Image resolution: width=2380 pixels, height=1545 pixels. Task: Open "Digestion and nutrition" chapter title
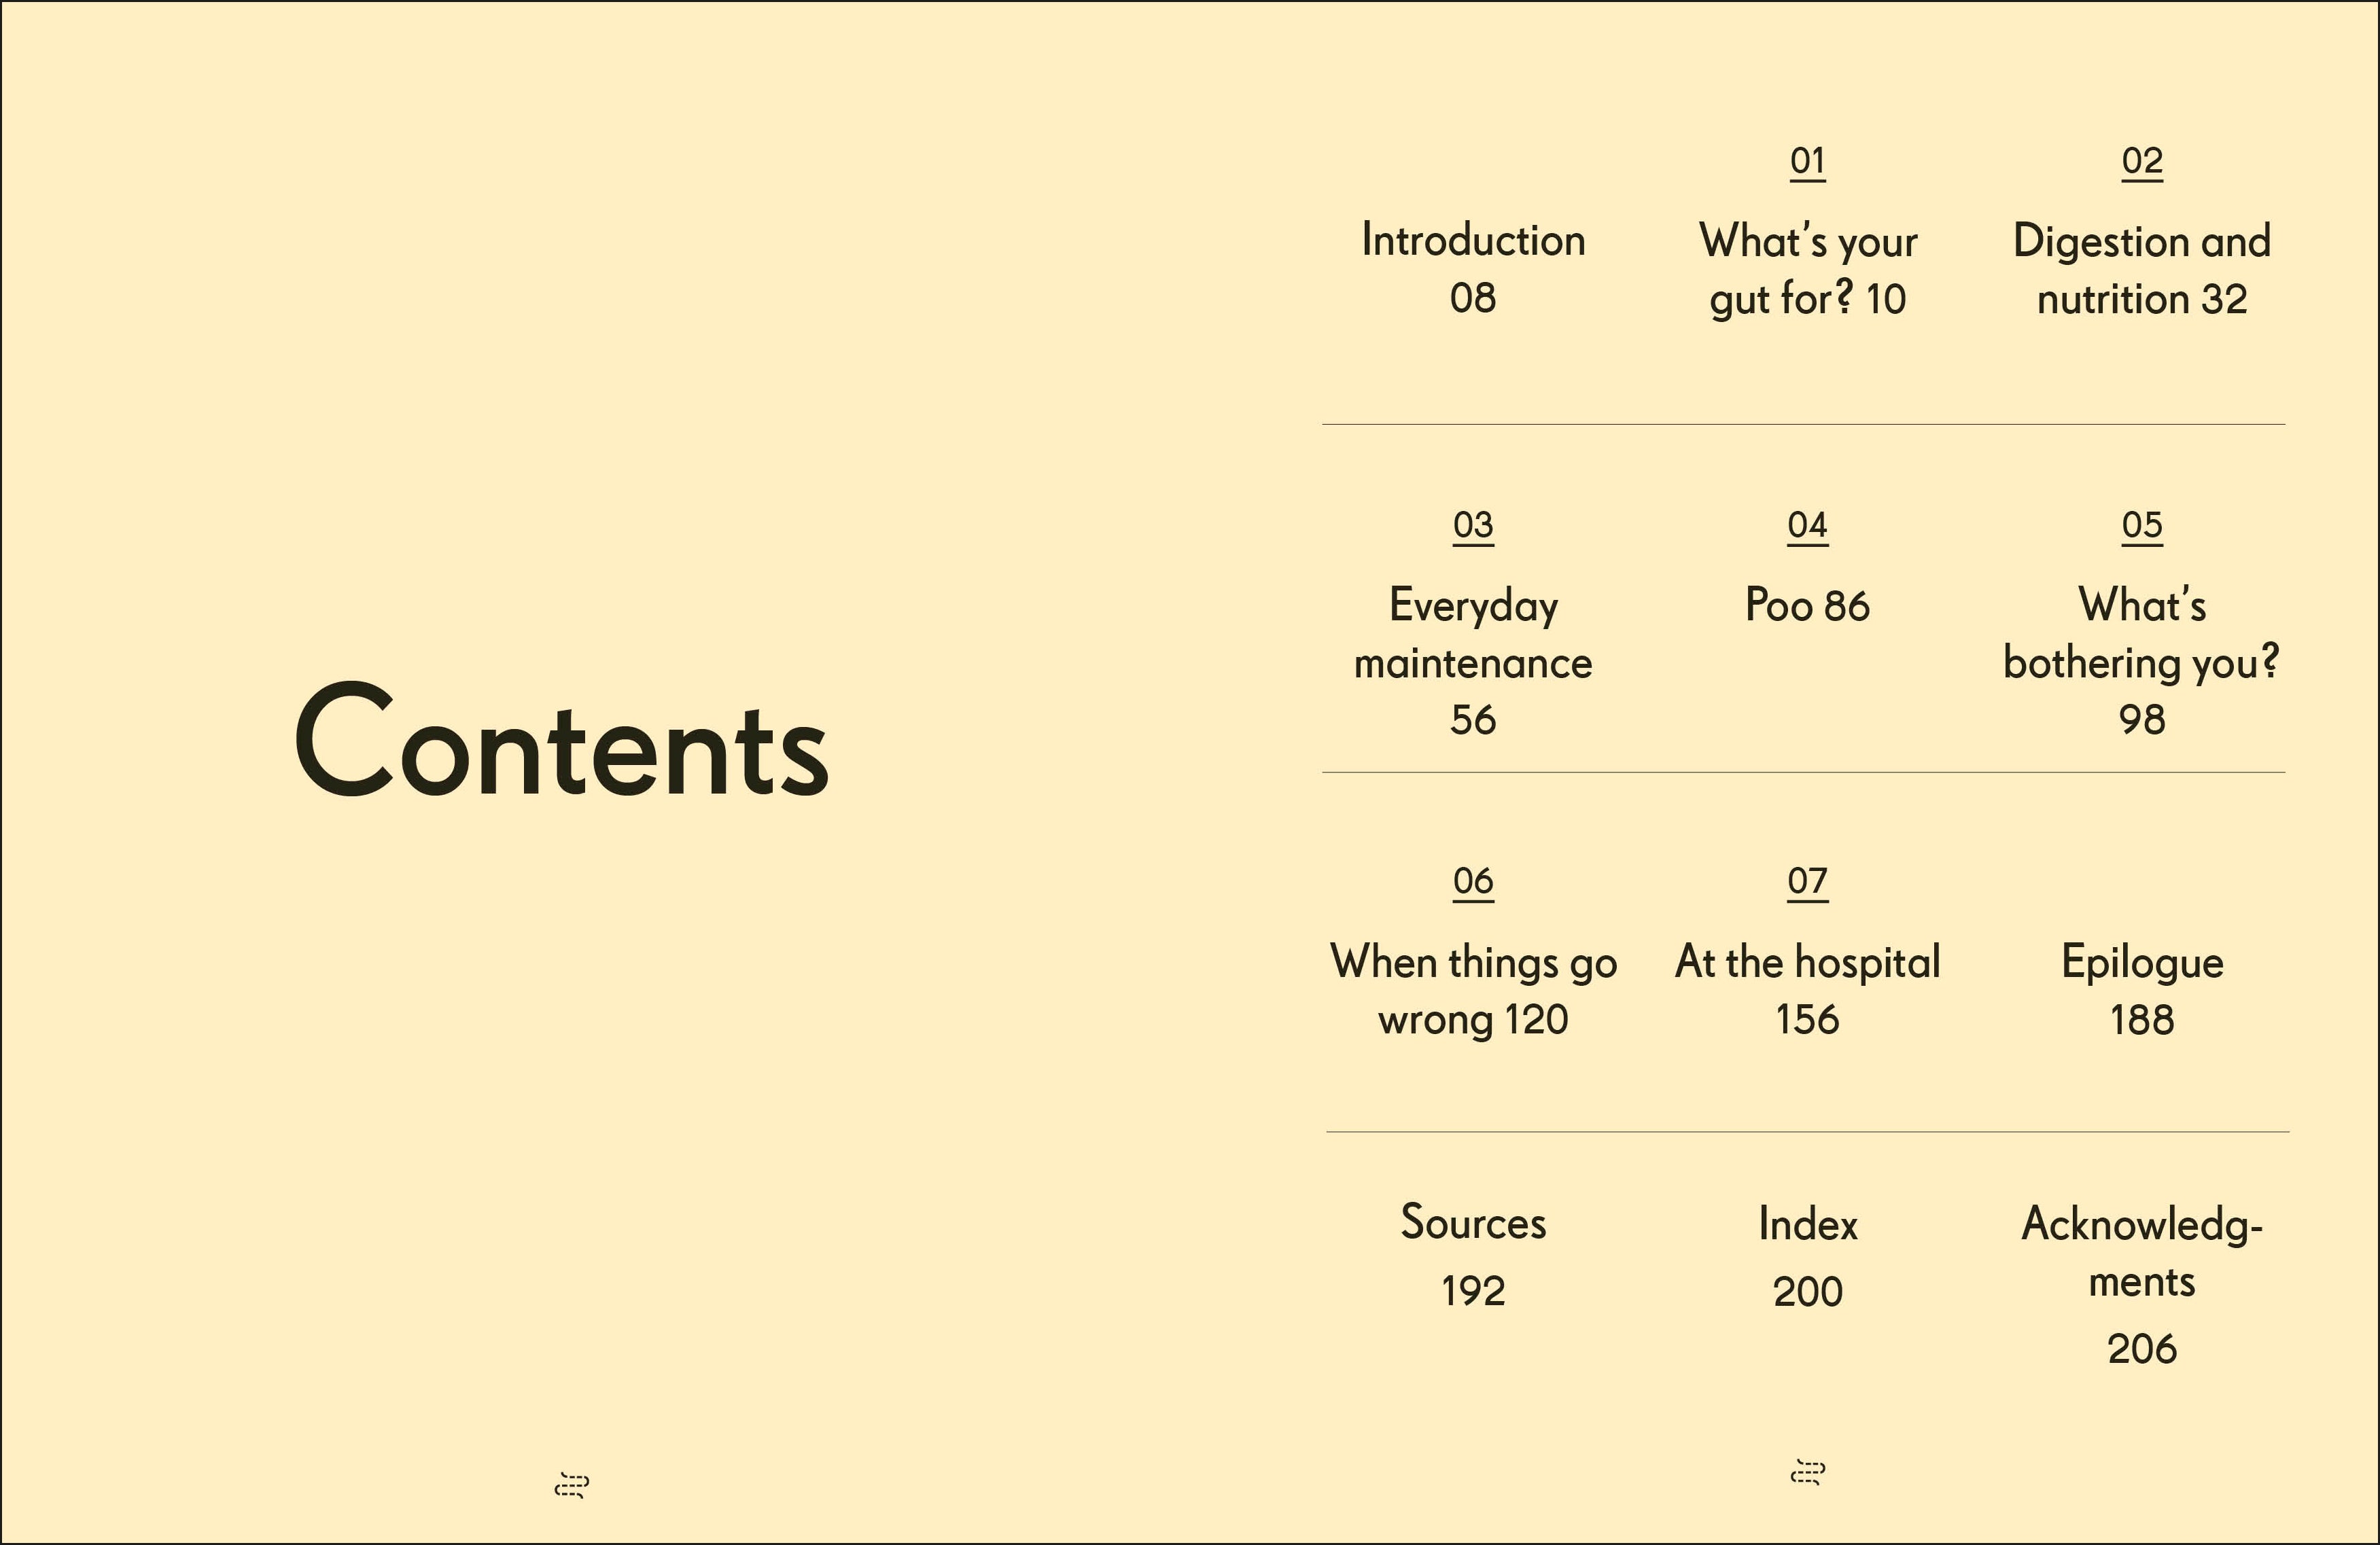coord(2142,270)
